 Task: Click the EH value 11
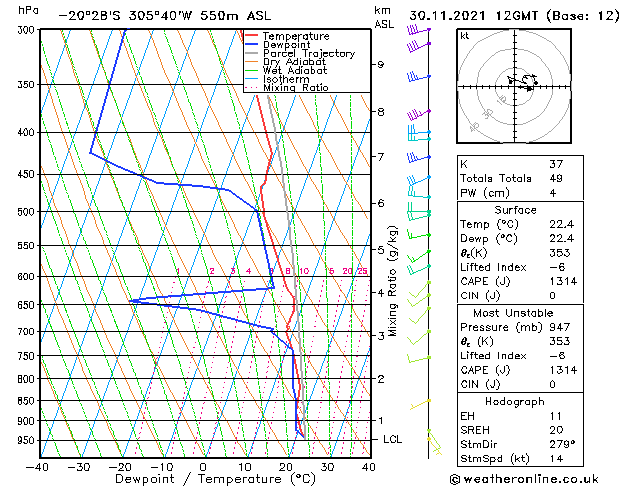pos(556,416)
